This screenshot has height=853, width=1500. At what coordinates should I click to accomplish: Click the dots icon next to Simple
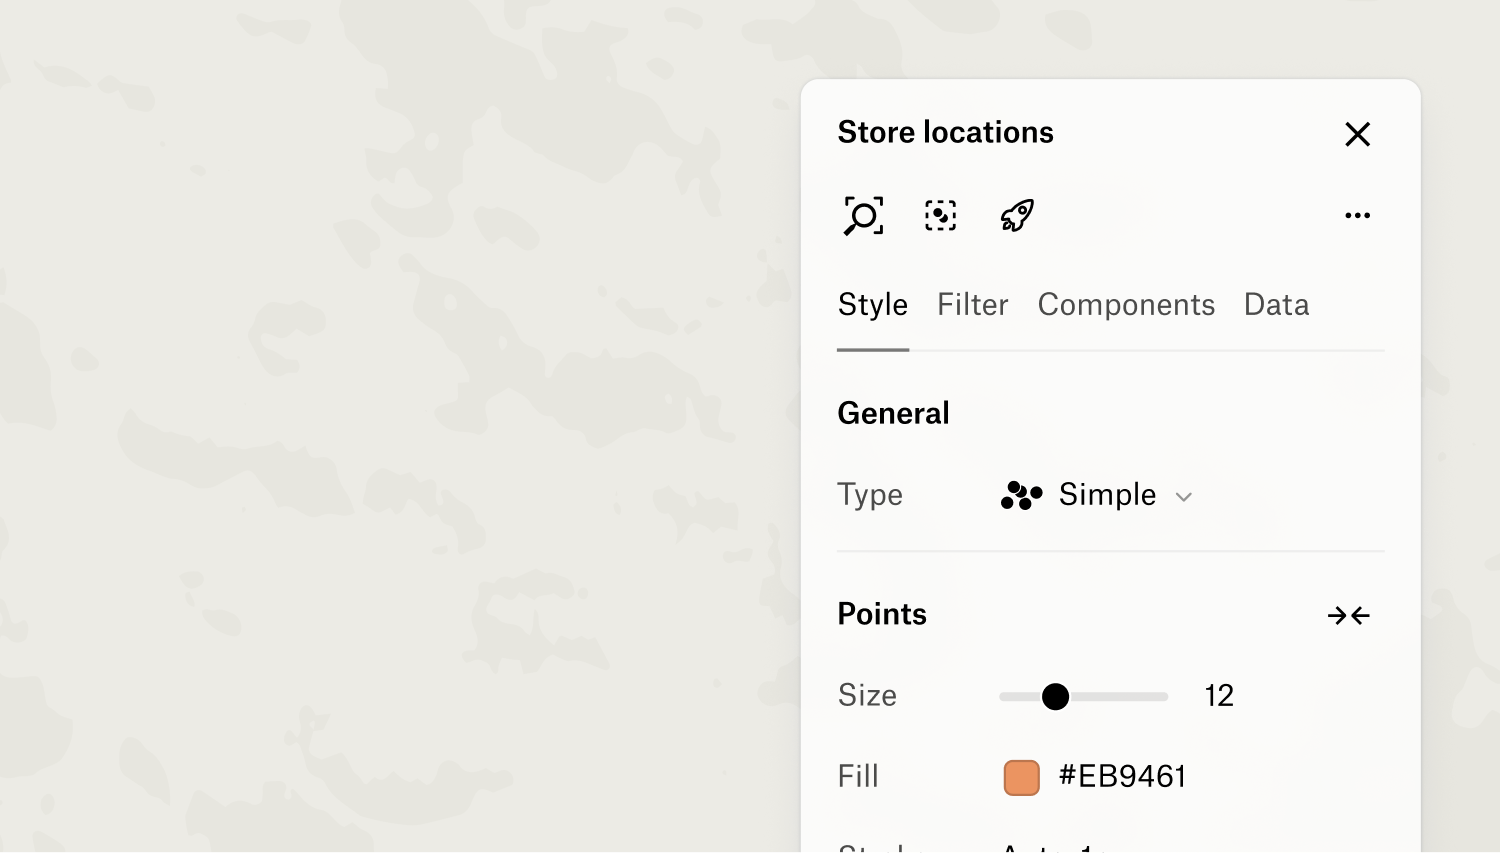click(1021, 496)
